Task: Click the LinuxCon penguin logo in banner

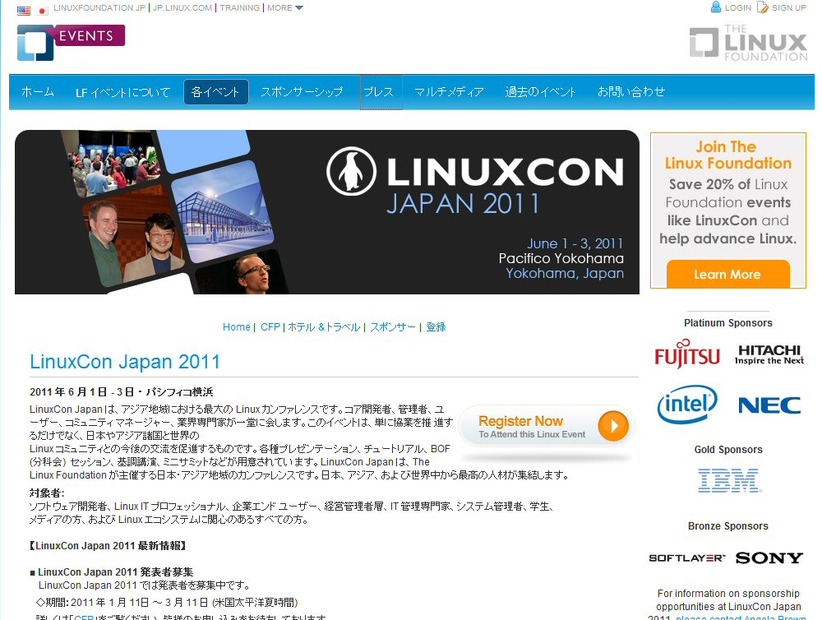Action: (x=351, y=171)
